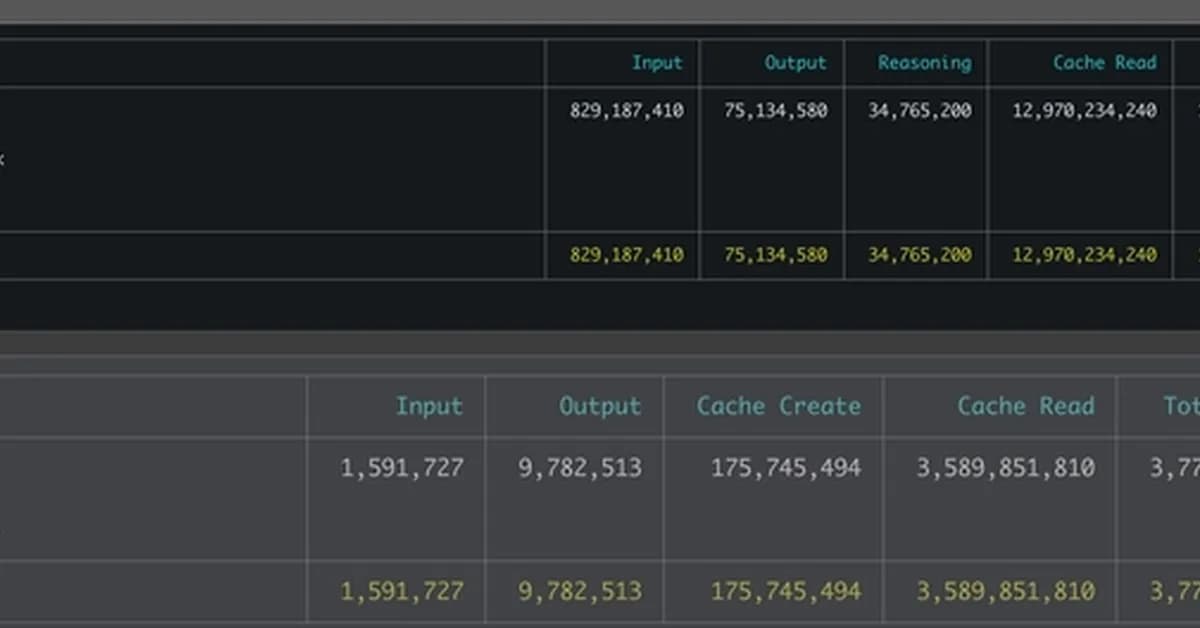Click the Cache Read header in the bottom table

1025,406
